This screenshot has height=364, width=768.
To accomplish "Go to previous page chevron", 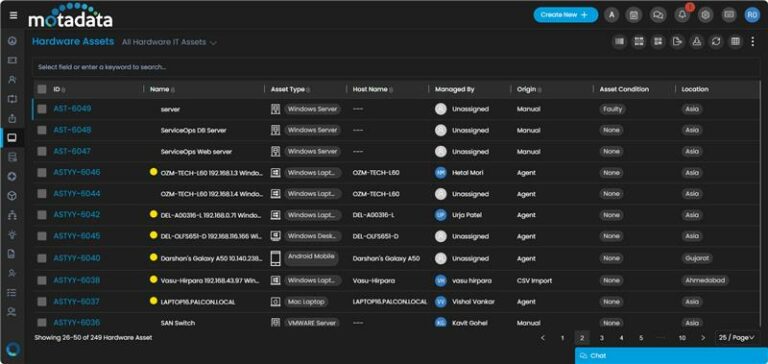I will [543, 338].
